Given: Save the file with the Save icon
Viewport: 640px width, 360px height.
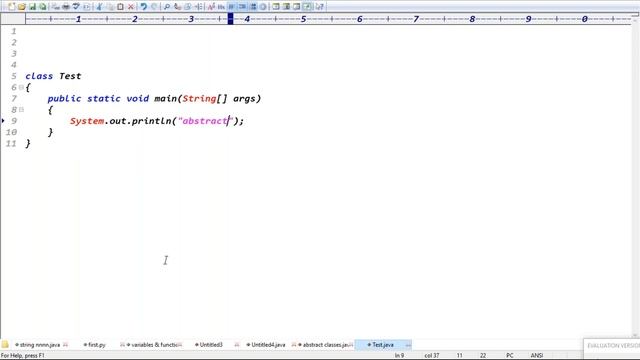Looking at the screenshot, I should (x=32, y=7).
